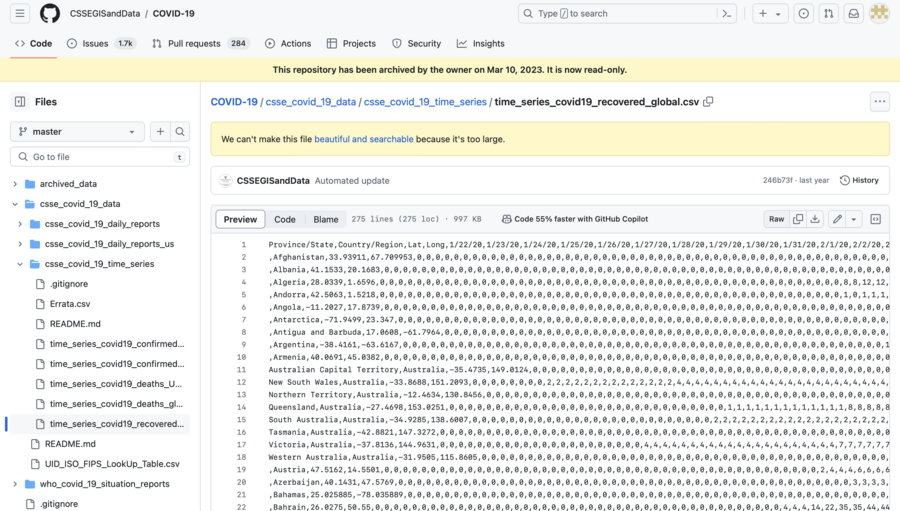Open the pull requests icon in header

829,13
